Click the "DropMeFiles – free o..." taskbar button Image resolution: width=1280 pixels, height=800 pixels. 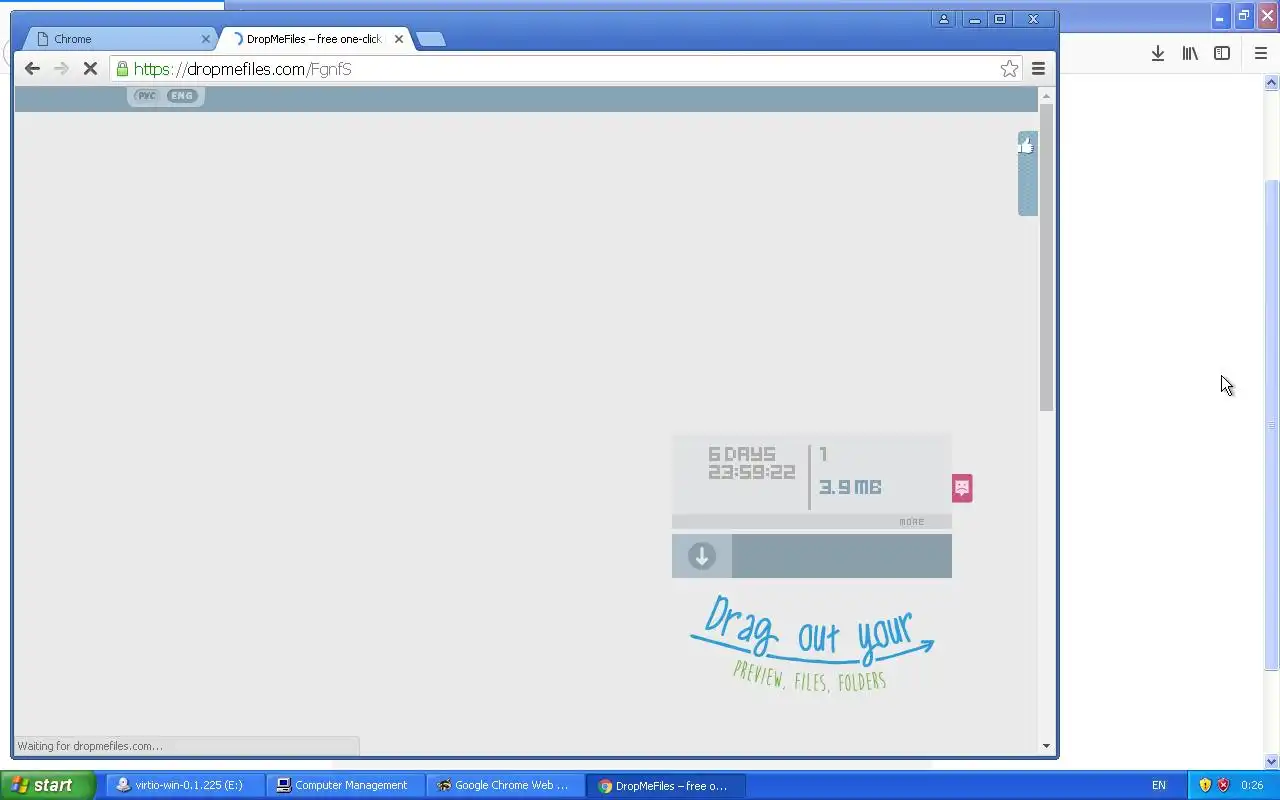tap(665, 785)
